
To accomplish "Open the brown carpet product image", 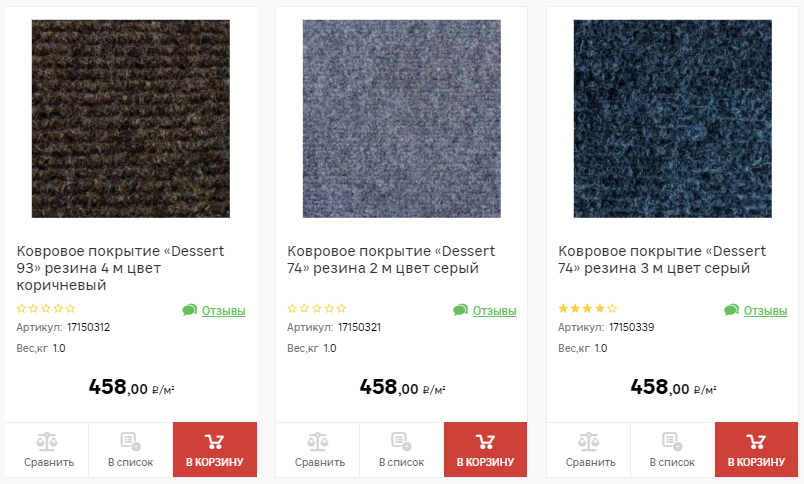I will pos(131,119).
